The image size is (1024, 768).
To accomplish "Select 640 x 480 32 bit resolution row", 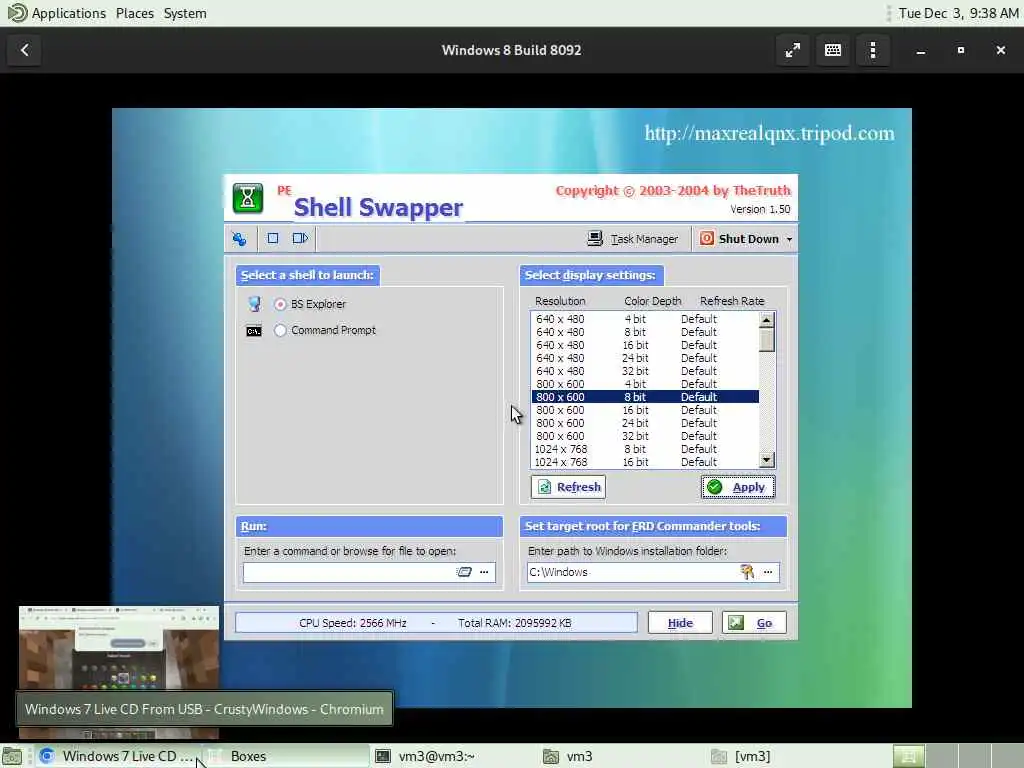I will 645,371.
